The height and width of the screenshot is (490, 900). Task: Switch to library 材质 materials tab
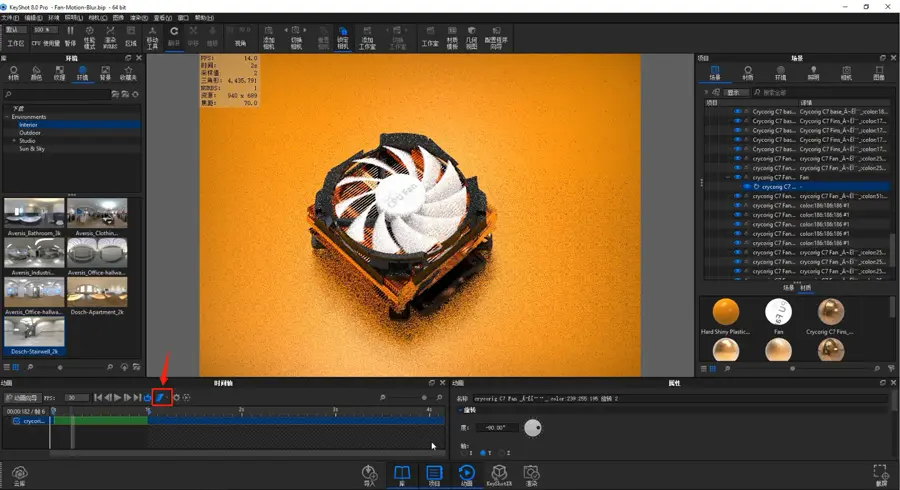coord(13,73)
